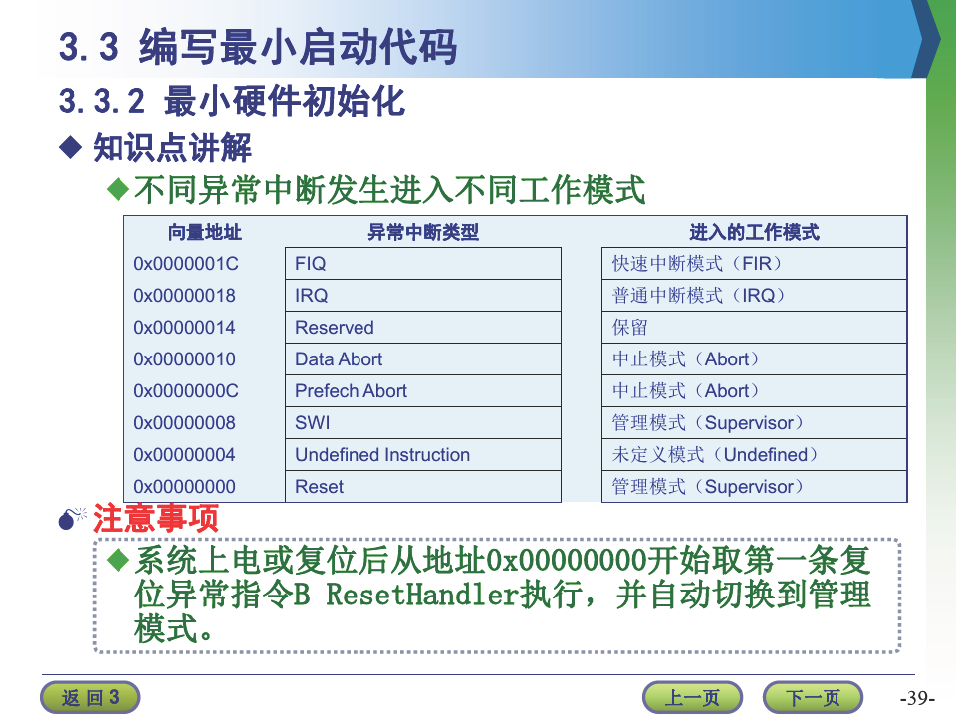Click the blue diamond bullet before 知识点讲解
Screen dimensions: 956x717
tap(71, 147)
